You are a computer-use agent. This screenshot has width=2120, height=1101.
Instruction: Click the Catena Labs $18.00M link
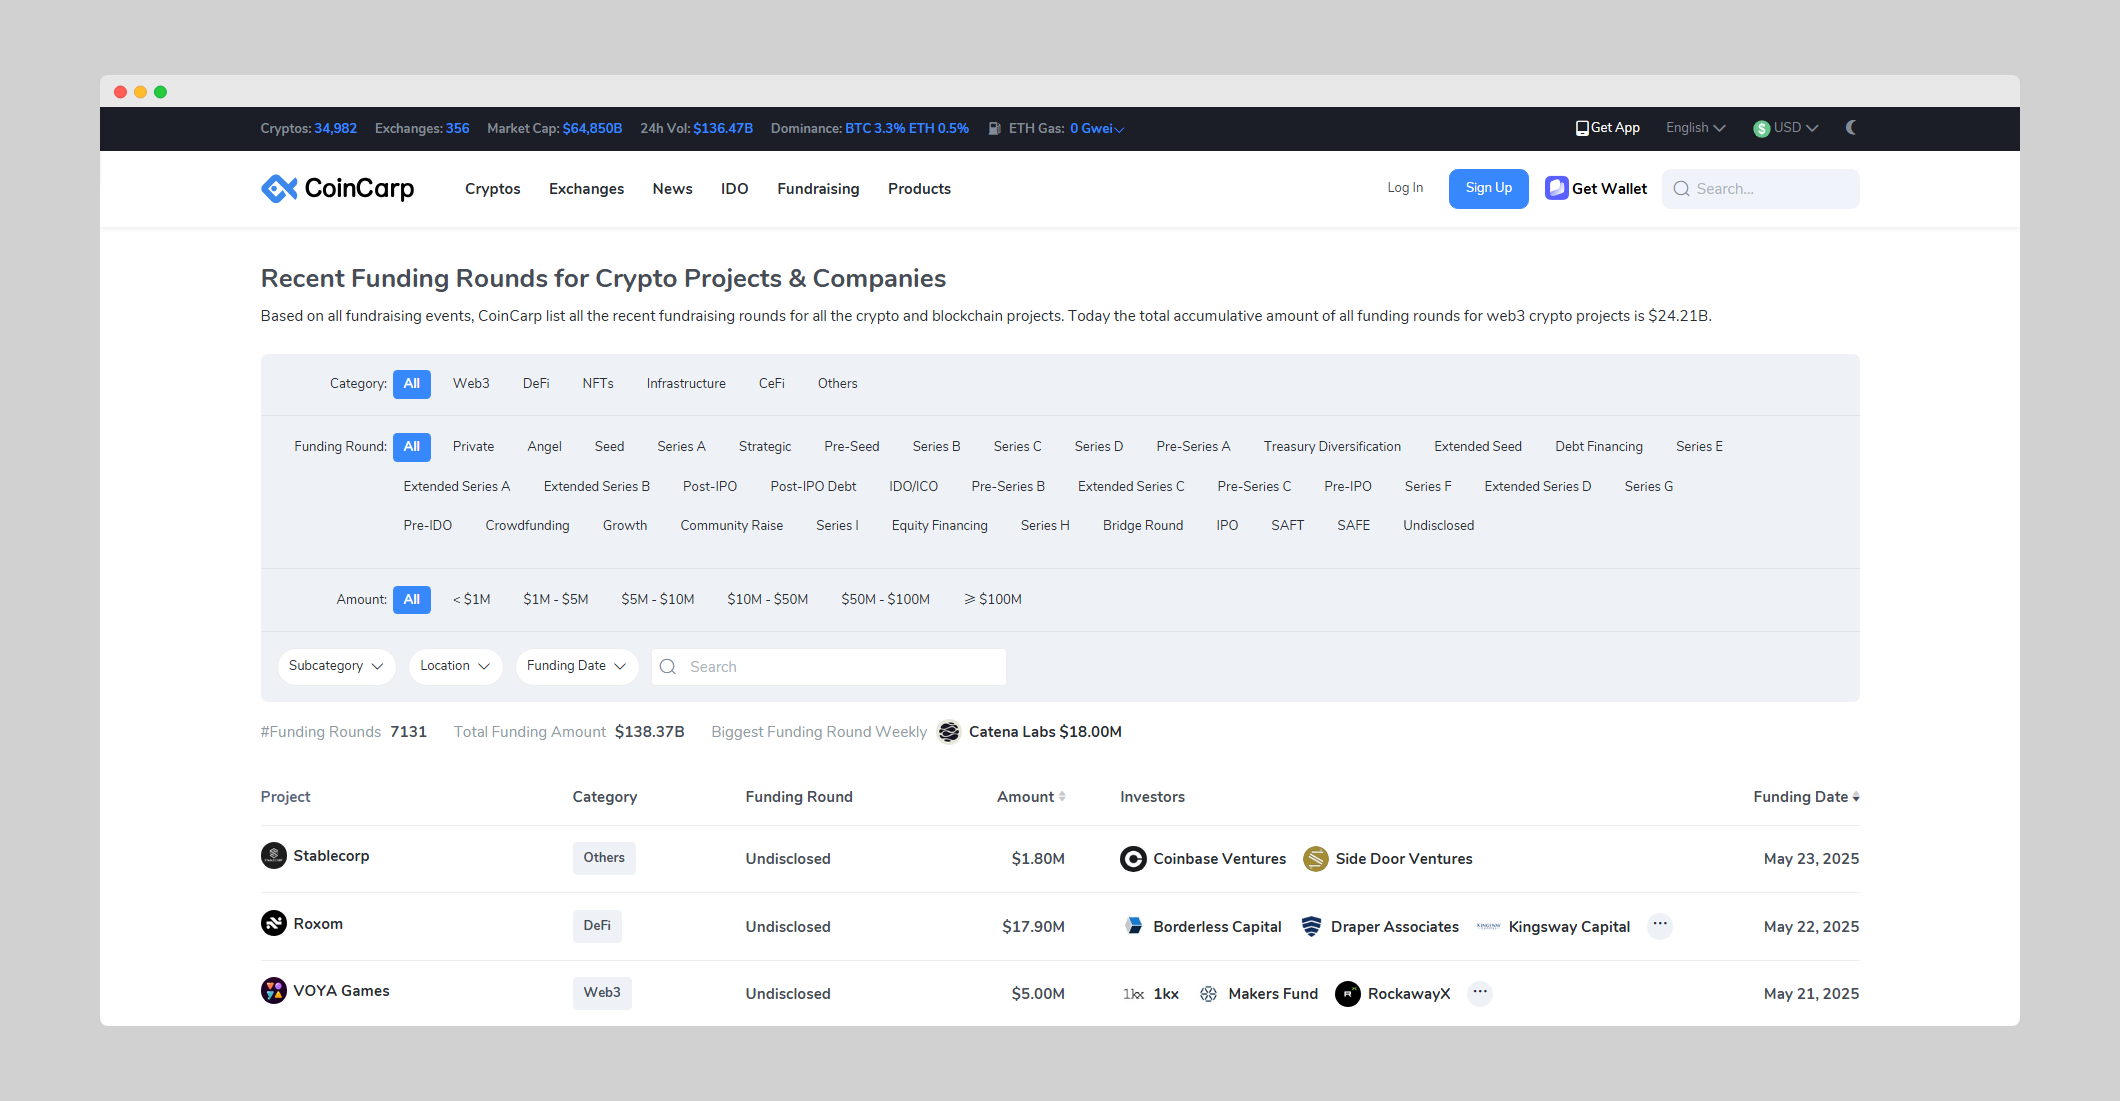[1045, 732]
